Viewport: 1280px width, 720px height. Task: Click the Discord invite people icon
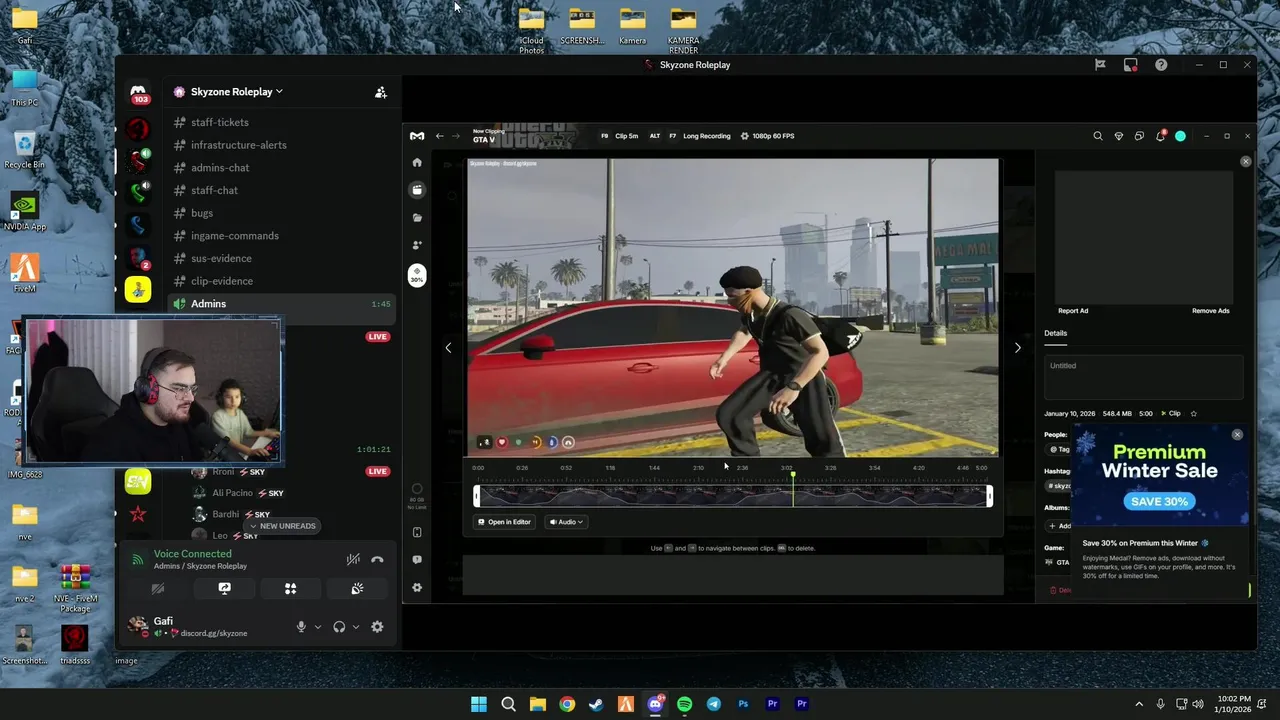381,92
